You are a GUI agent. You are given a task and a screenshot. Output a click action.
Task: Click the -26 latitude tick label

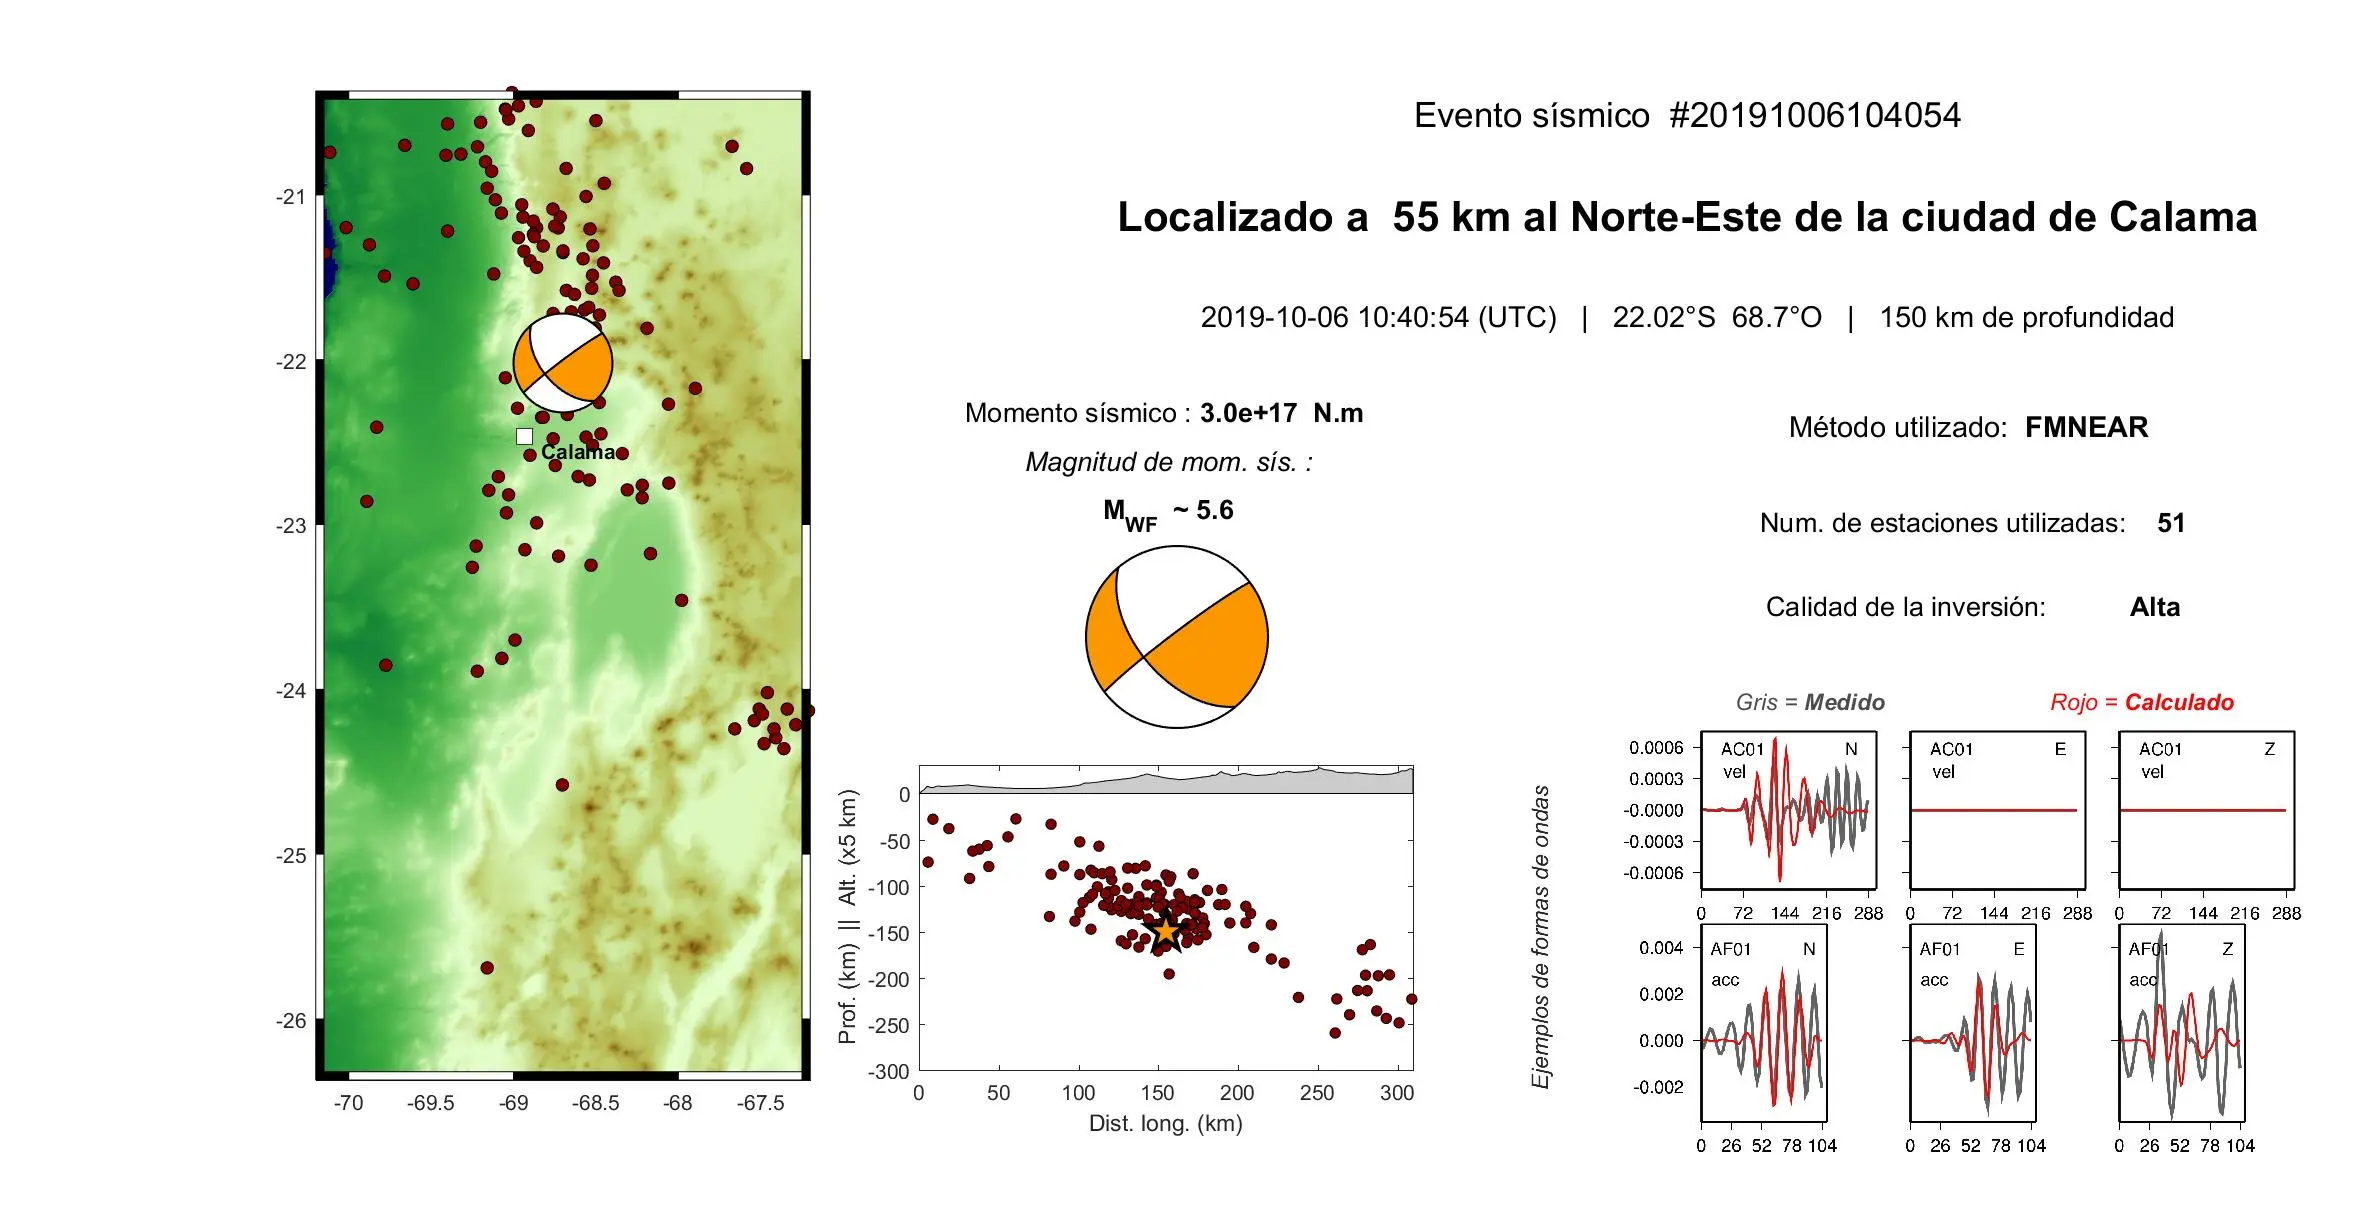(x=291, y=1021)
